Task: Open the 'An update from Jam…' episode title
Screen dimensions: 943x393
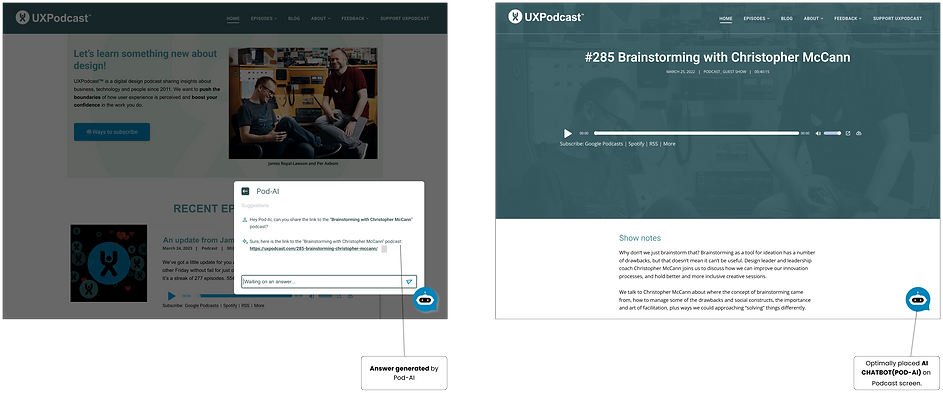Action: (x=198, y=240)
